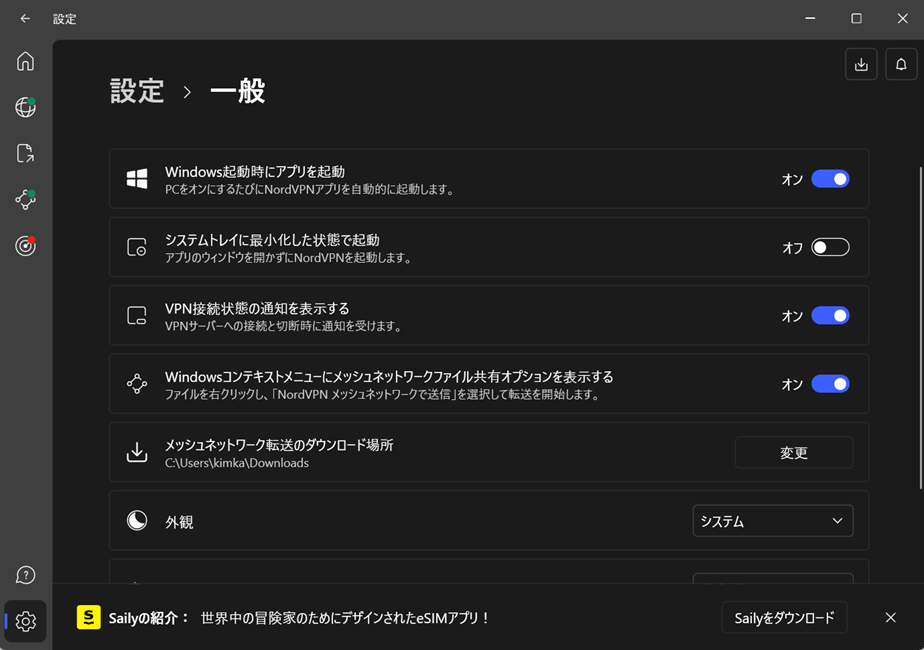Click the download location arrow icon
This screenshot has width=924, height=650.
pos(137,452)
